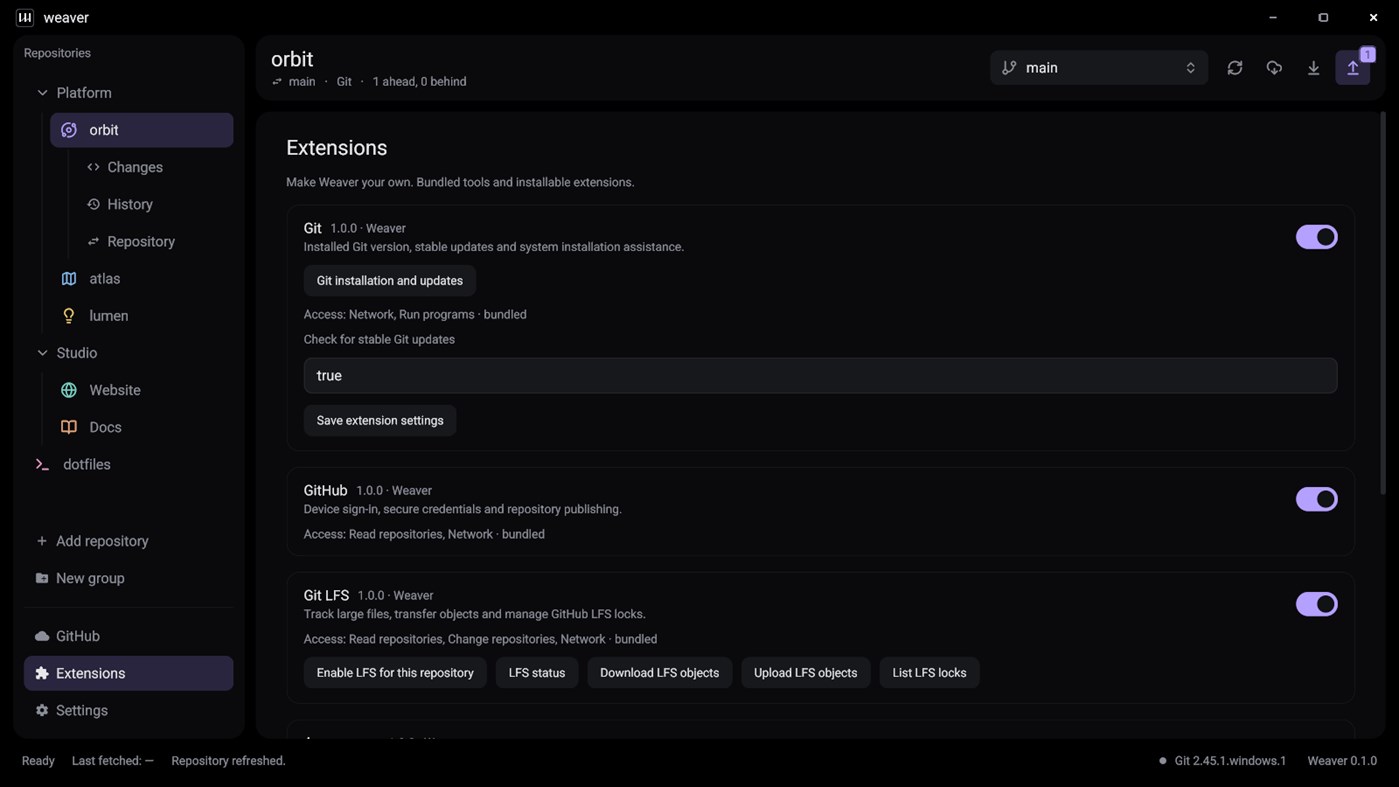Create a New group in sidebar

coord(129,578)
